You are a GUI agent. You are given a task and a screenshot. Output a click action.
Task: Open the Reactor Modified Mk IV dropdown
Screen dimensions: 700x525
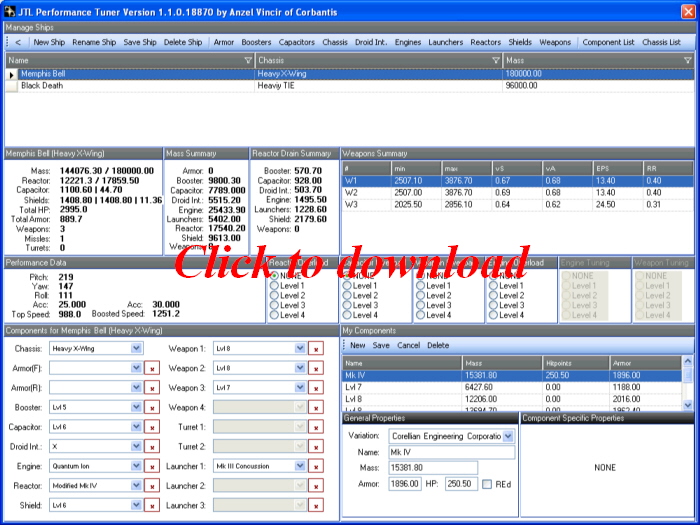click(136, 485)
